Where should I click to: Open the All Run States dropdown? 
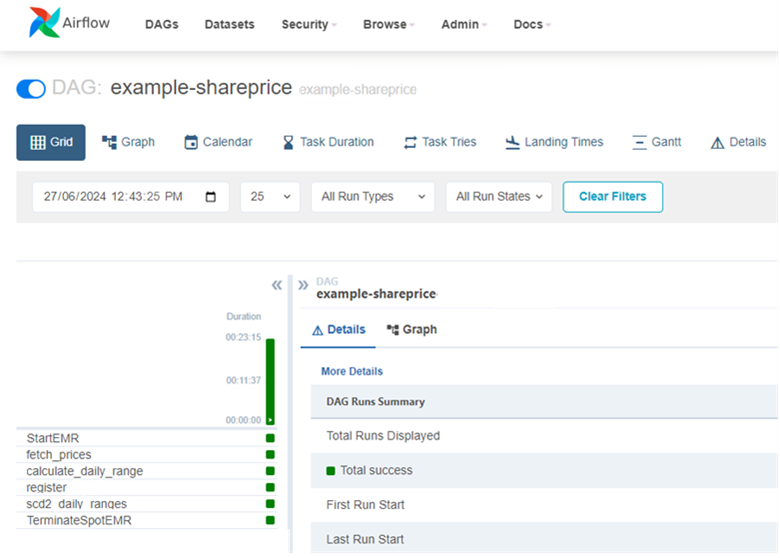point(499,197)
